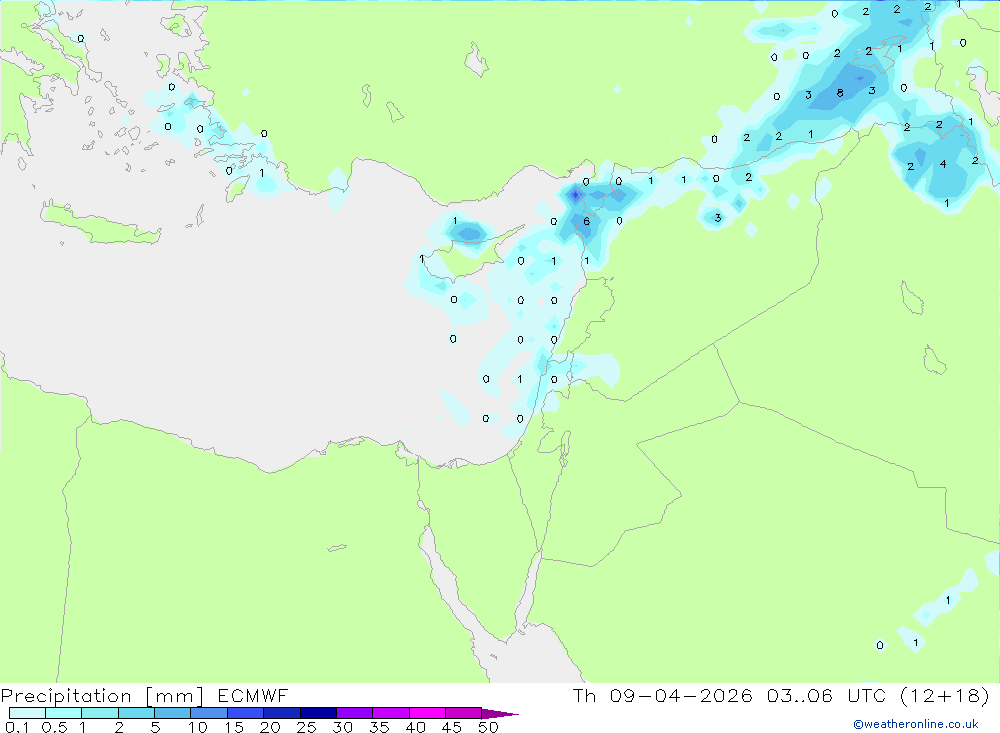Screen dimensions: 1000x733
Task: Choose the 25–30 mm dark-blue swatch
Action: pyautogui.click(x=318, y=713)
